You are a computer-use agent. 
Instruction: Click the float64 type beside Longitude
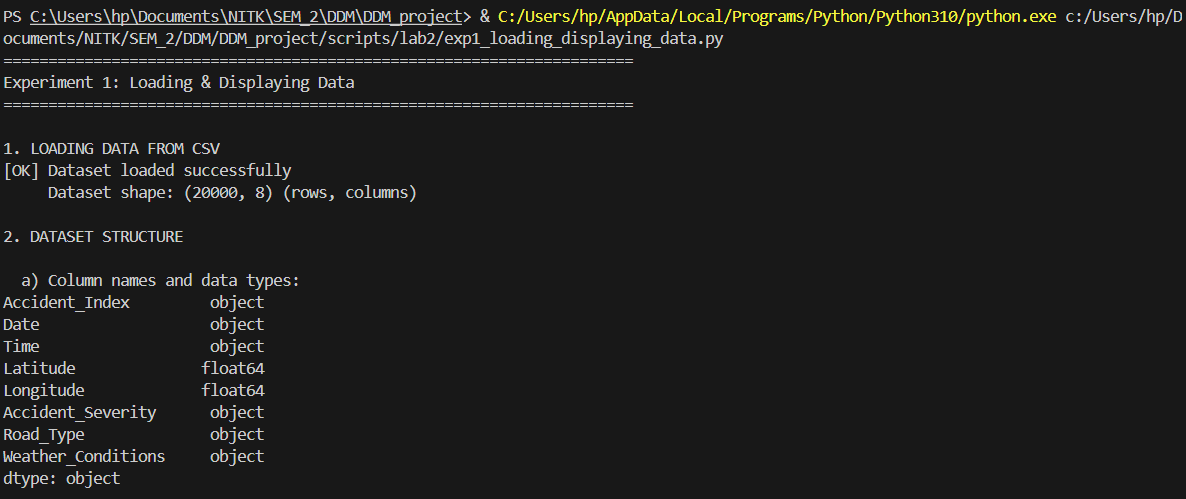(x=233, y=391)
